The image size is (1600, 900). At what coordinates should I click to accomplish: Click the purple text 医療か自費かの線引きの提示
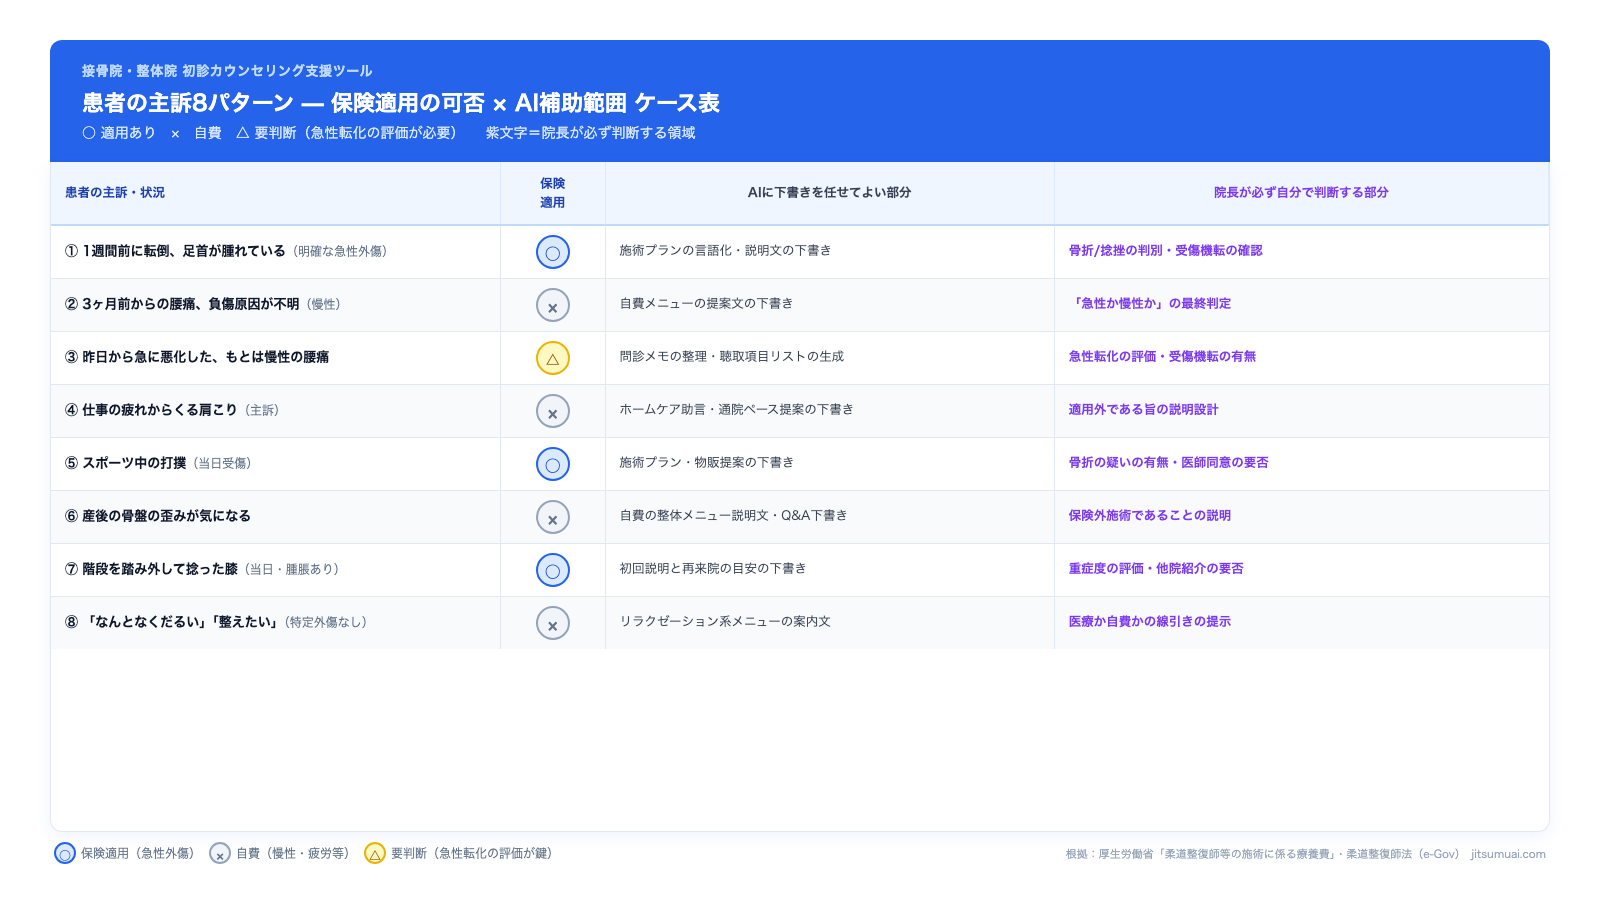click(1150, 621)
